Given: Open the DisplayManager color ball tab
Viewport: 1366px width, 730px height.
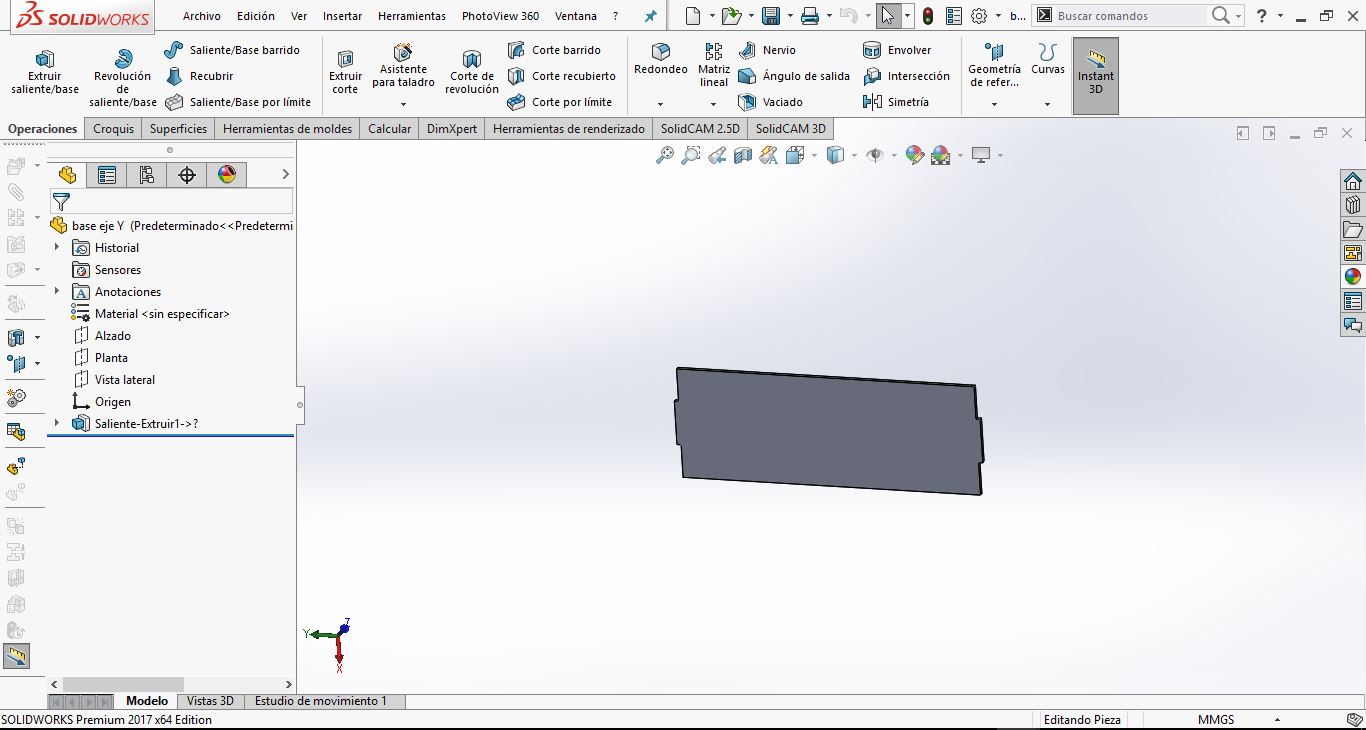Looking at the screenshot, I should point(227,175).
